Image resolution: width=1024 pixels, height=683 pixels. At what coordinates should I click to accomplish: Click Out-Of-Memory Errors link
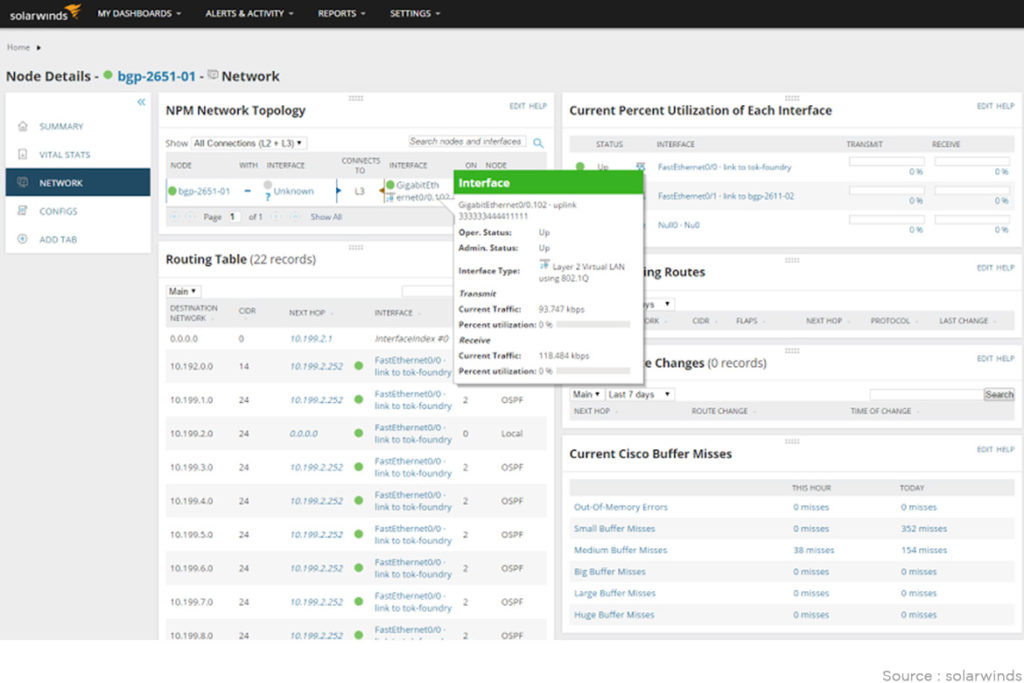(x=620, y=507)
